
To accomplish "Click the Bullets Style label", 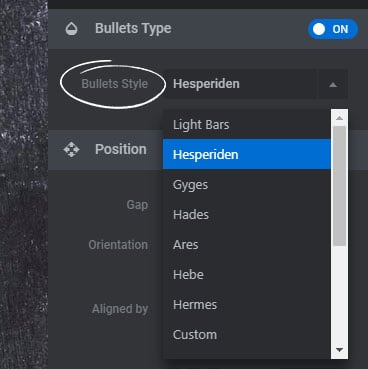I will [114, 84].
